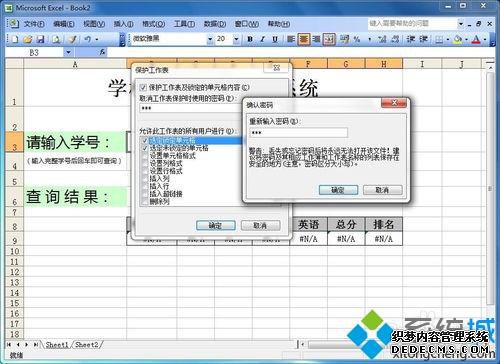
Task: Click the Open file toolbar icon
Action: (28, 39)
